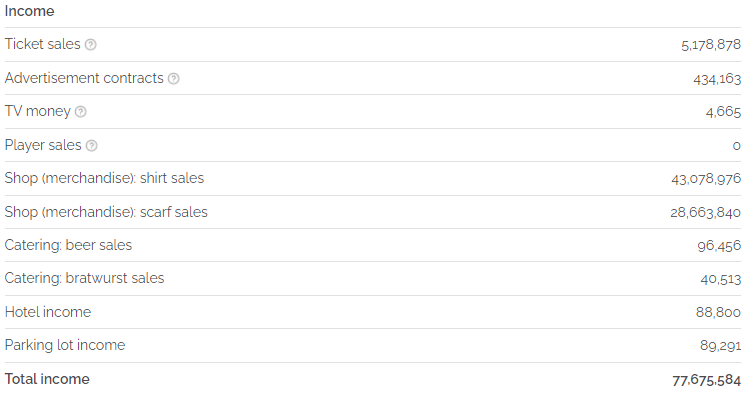Click the Income section heading

(x=30, y=11)
